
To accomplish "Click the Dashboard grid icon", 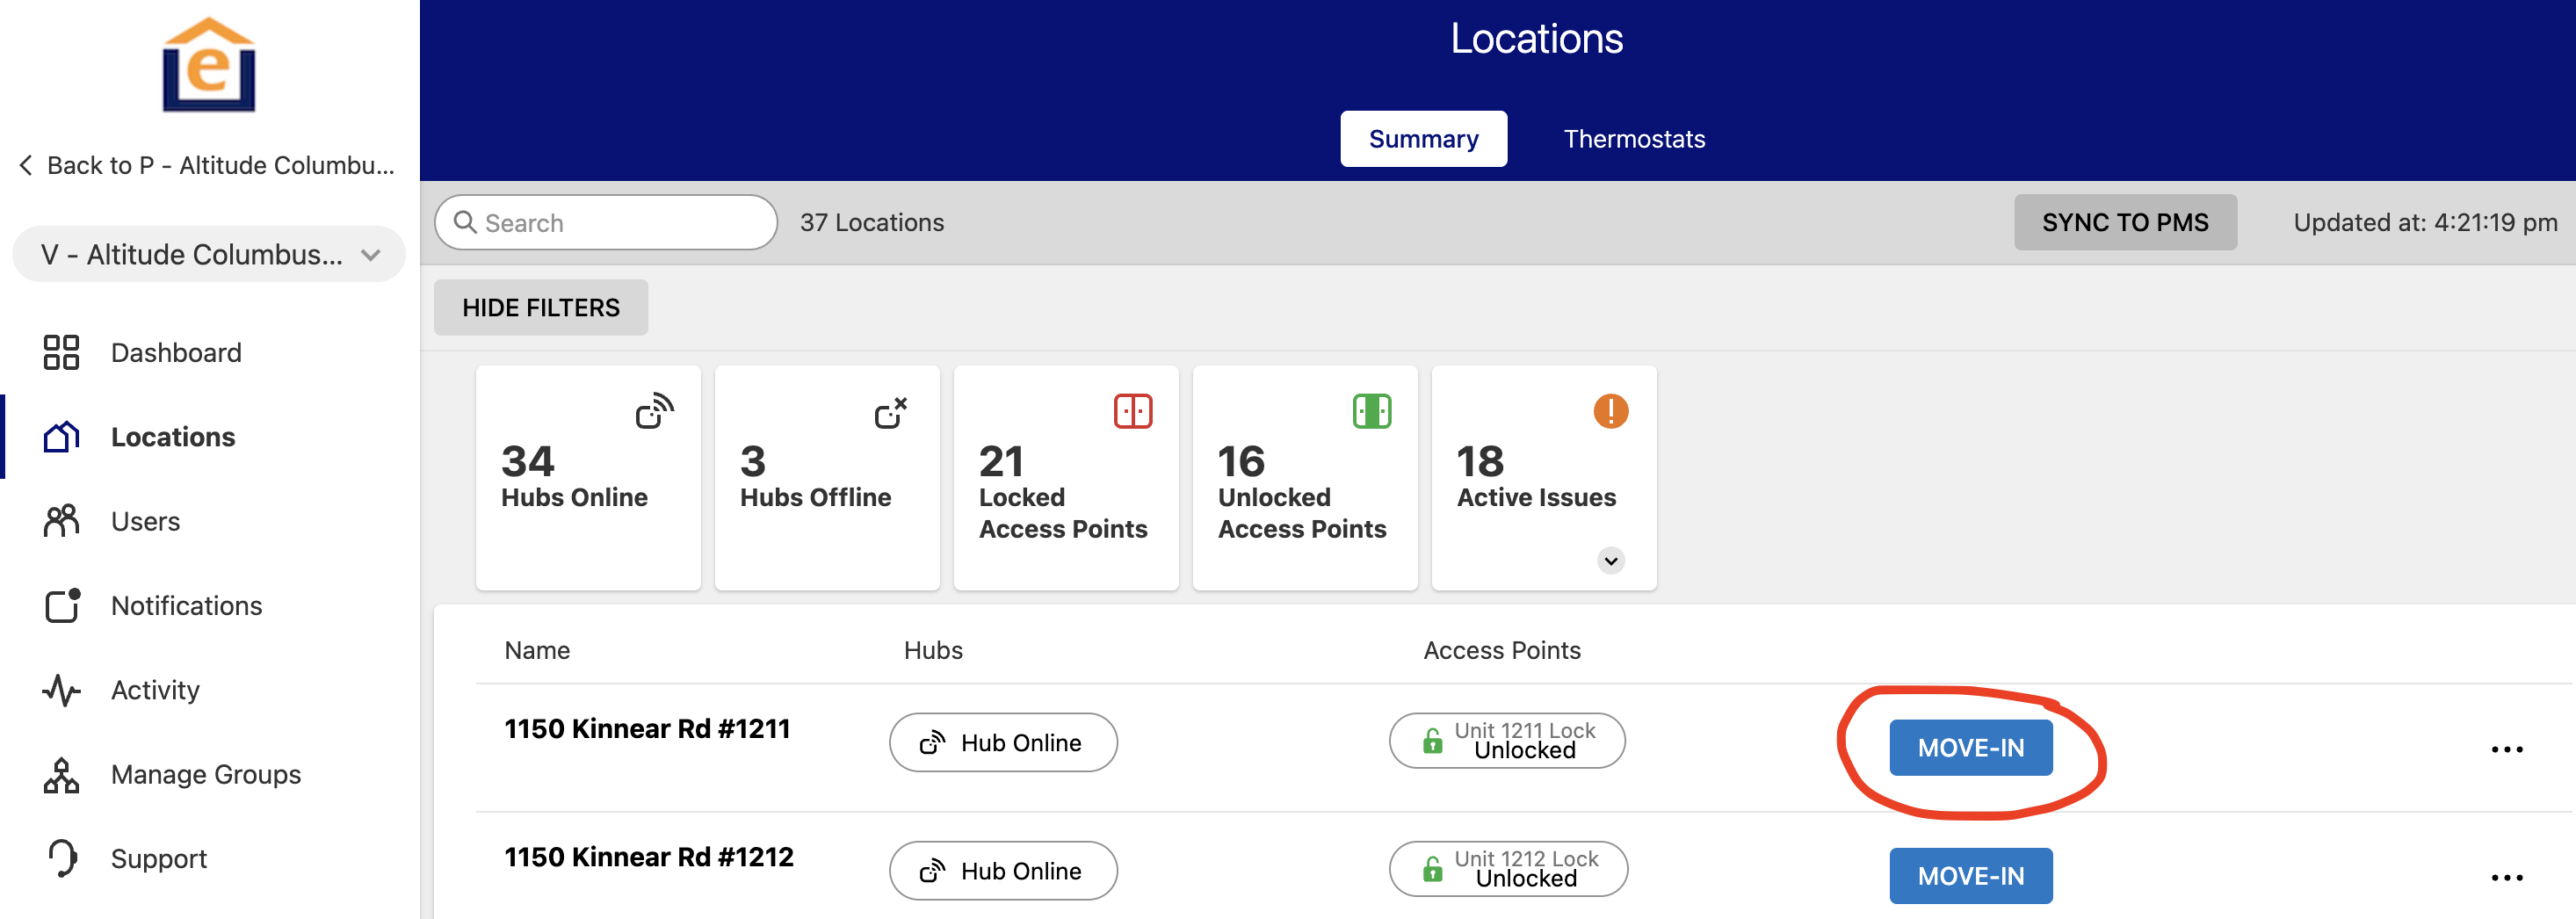I will click(x=61, y=352).
